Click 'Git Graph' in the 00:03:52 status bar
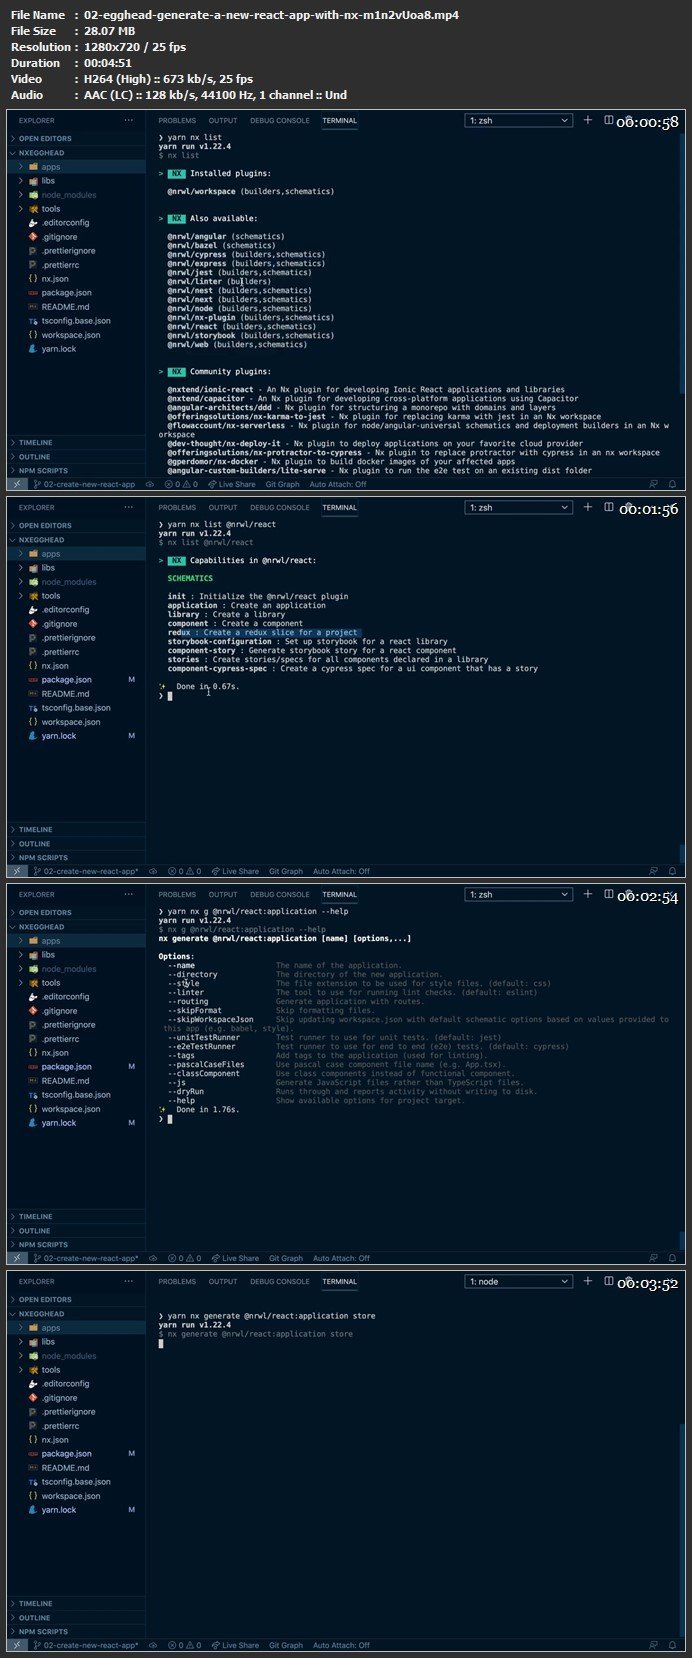 pyautogui.click(x=285, y=1645)
